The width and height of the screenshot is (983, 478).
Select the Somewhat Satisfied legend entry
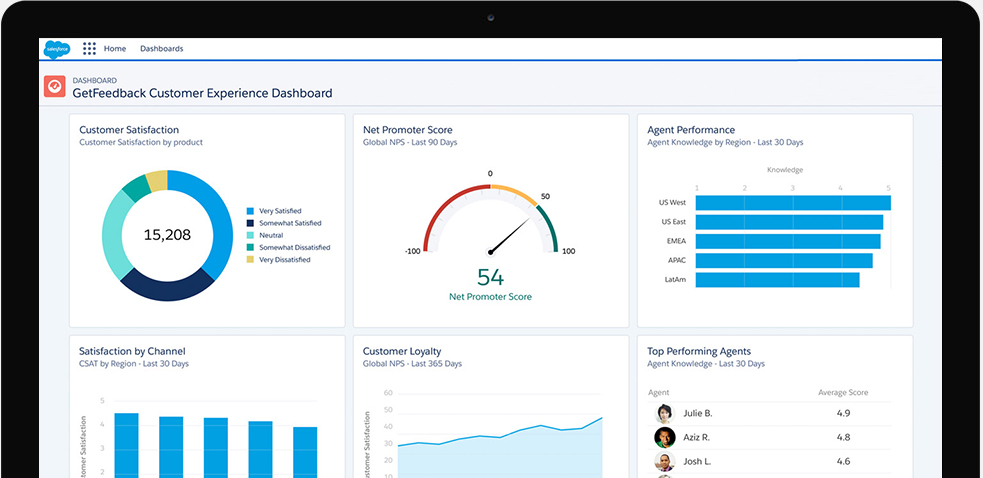tap(295, 223)
